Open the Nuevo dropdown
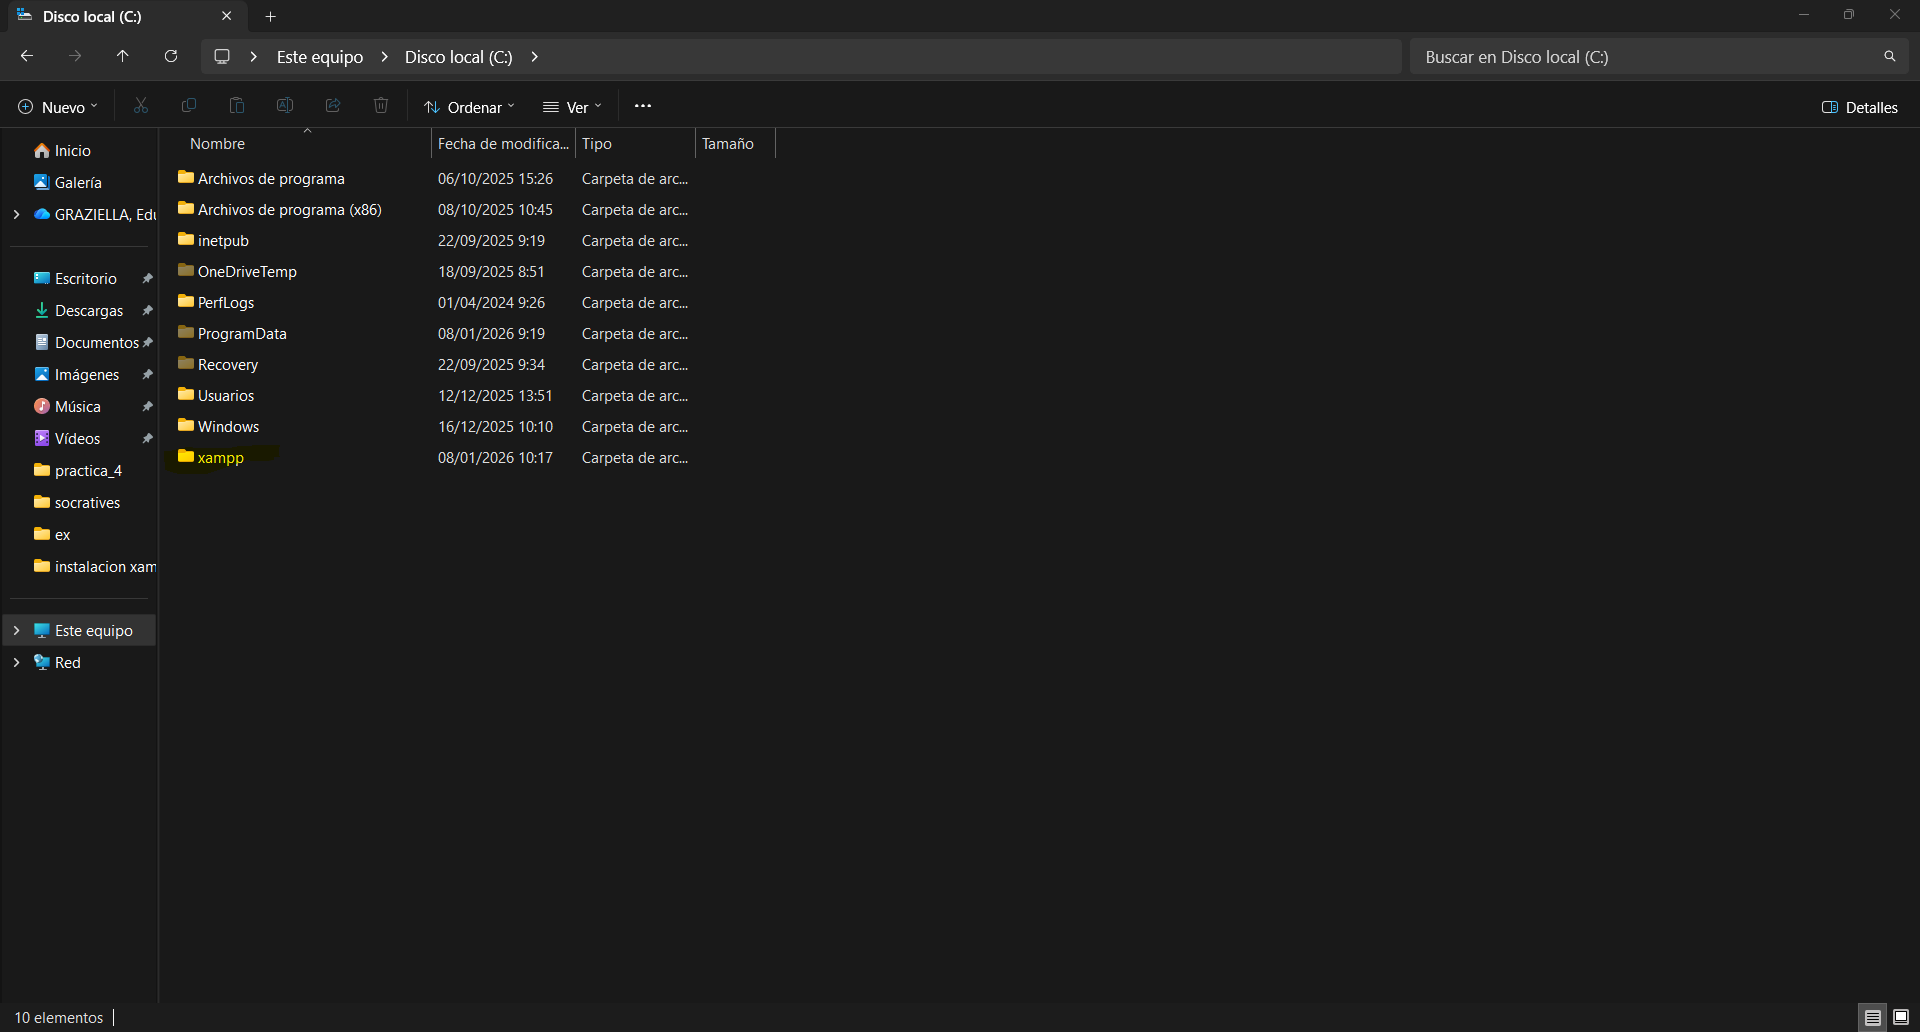1920x1032 pixels. (x=59, y=107)
